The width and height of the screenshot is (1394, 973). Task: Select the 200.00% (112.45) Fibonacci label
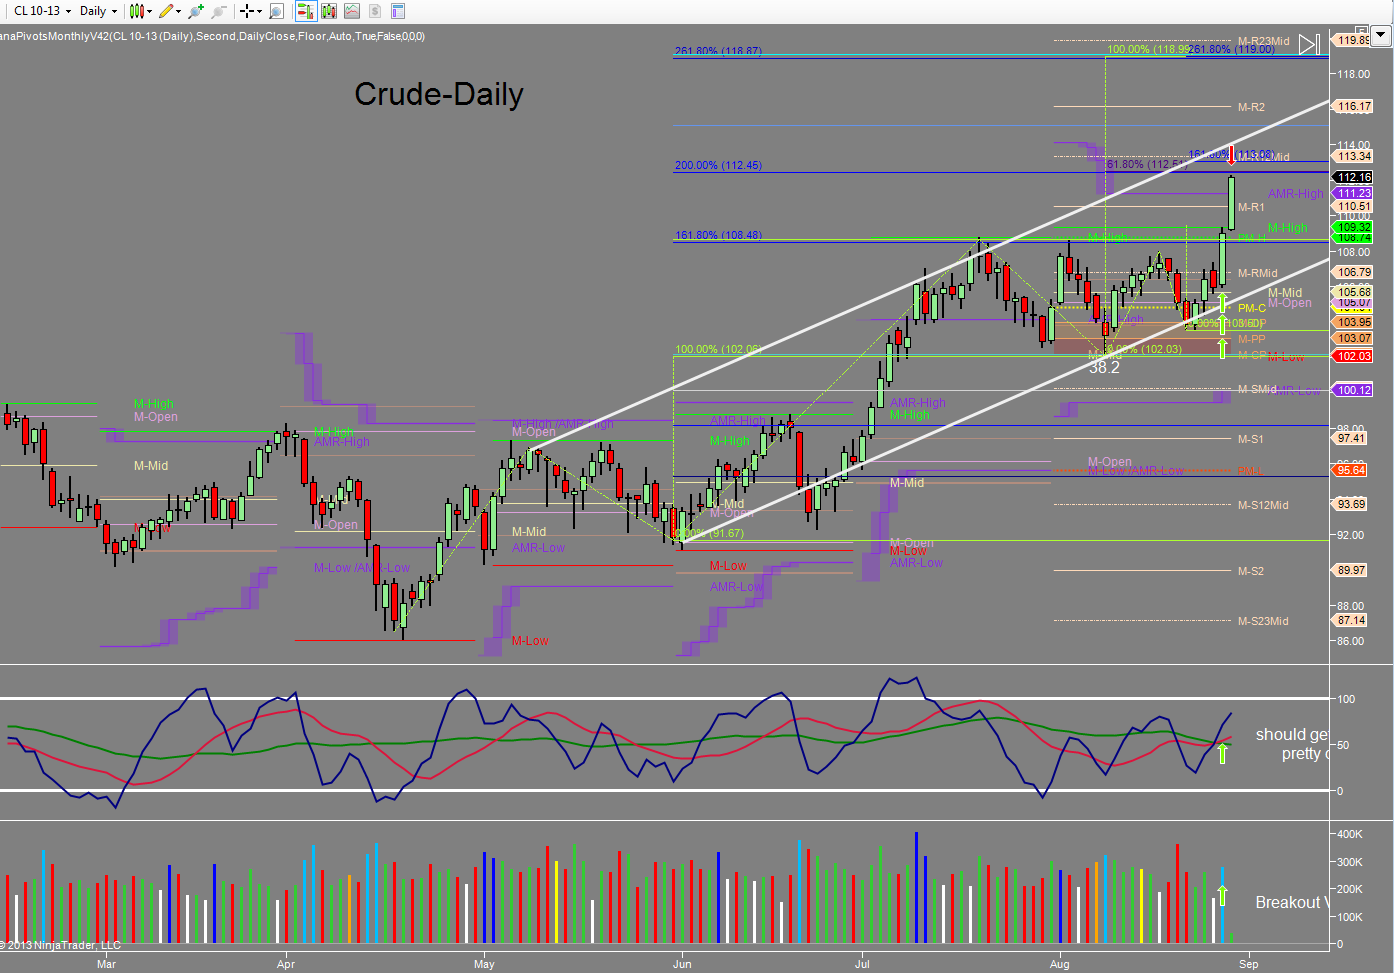point(718,166)
